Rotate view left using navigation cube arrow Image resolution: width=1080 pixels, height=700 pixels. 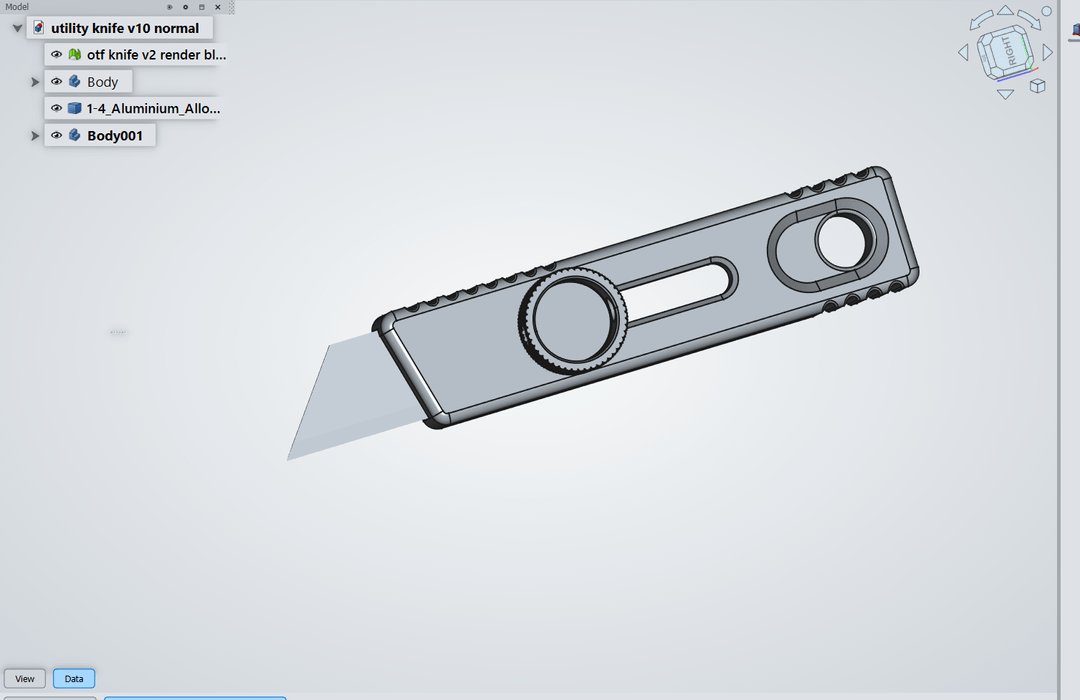pyautogui.click(x=963, y=52)
